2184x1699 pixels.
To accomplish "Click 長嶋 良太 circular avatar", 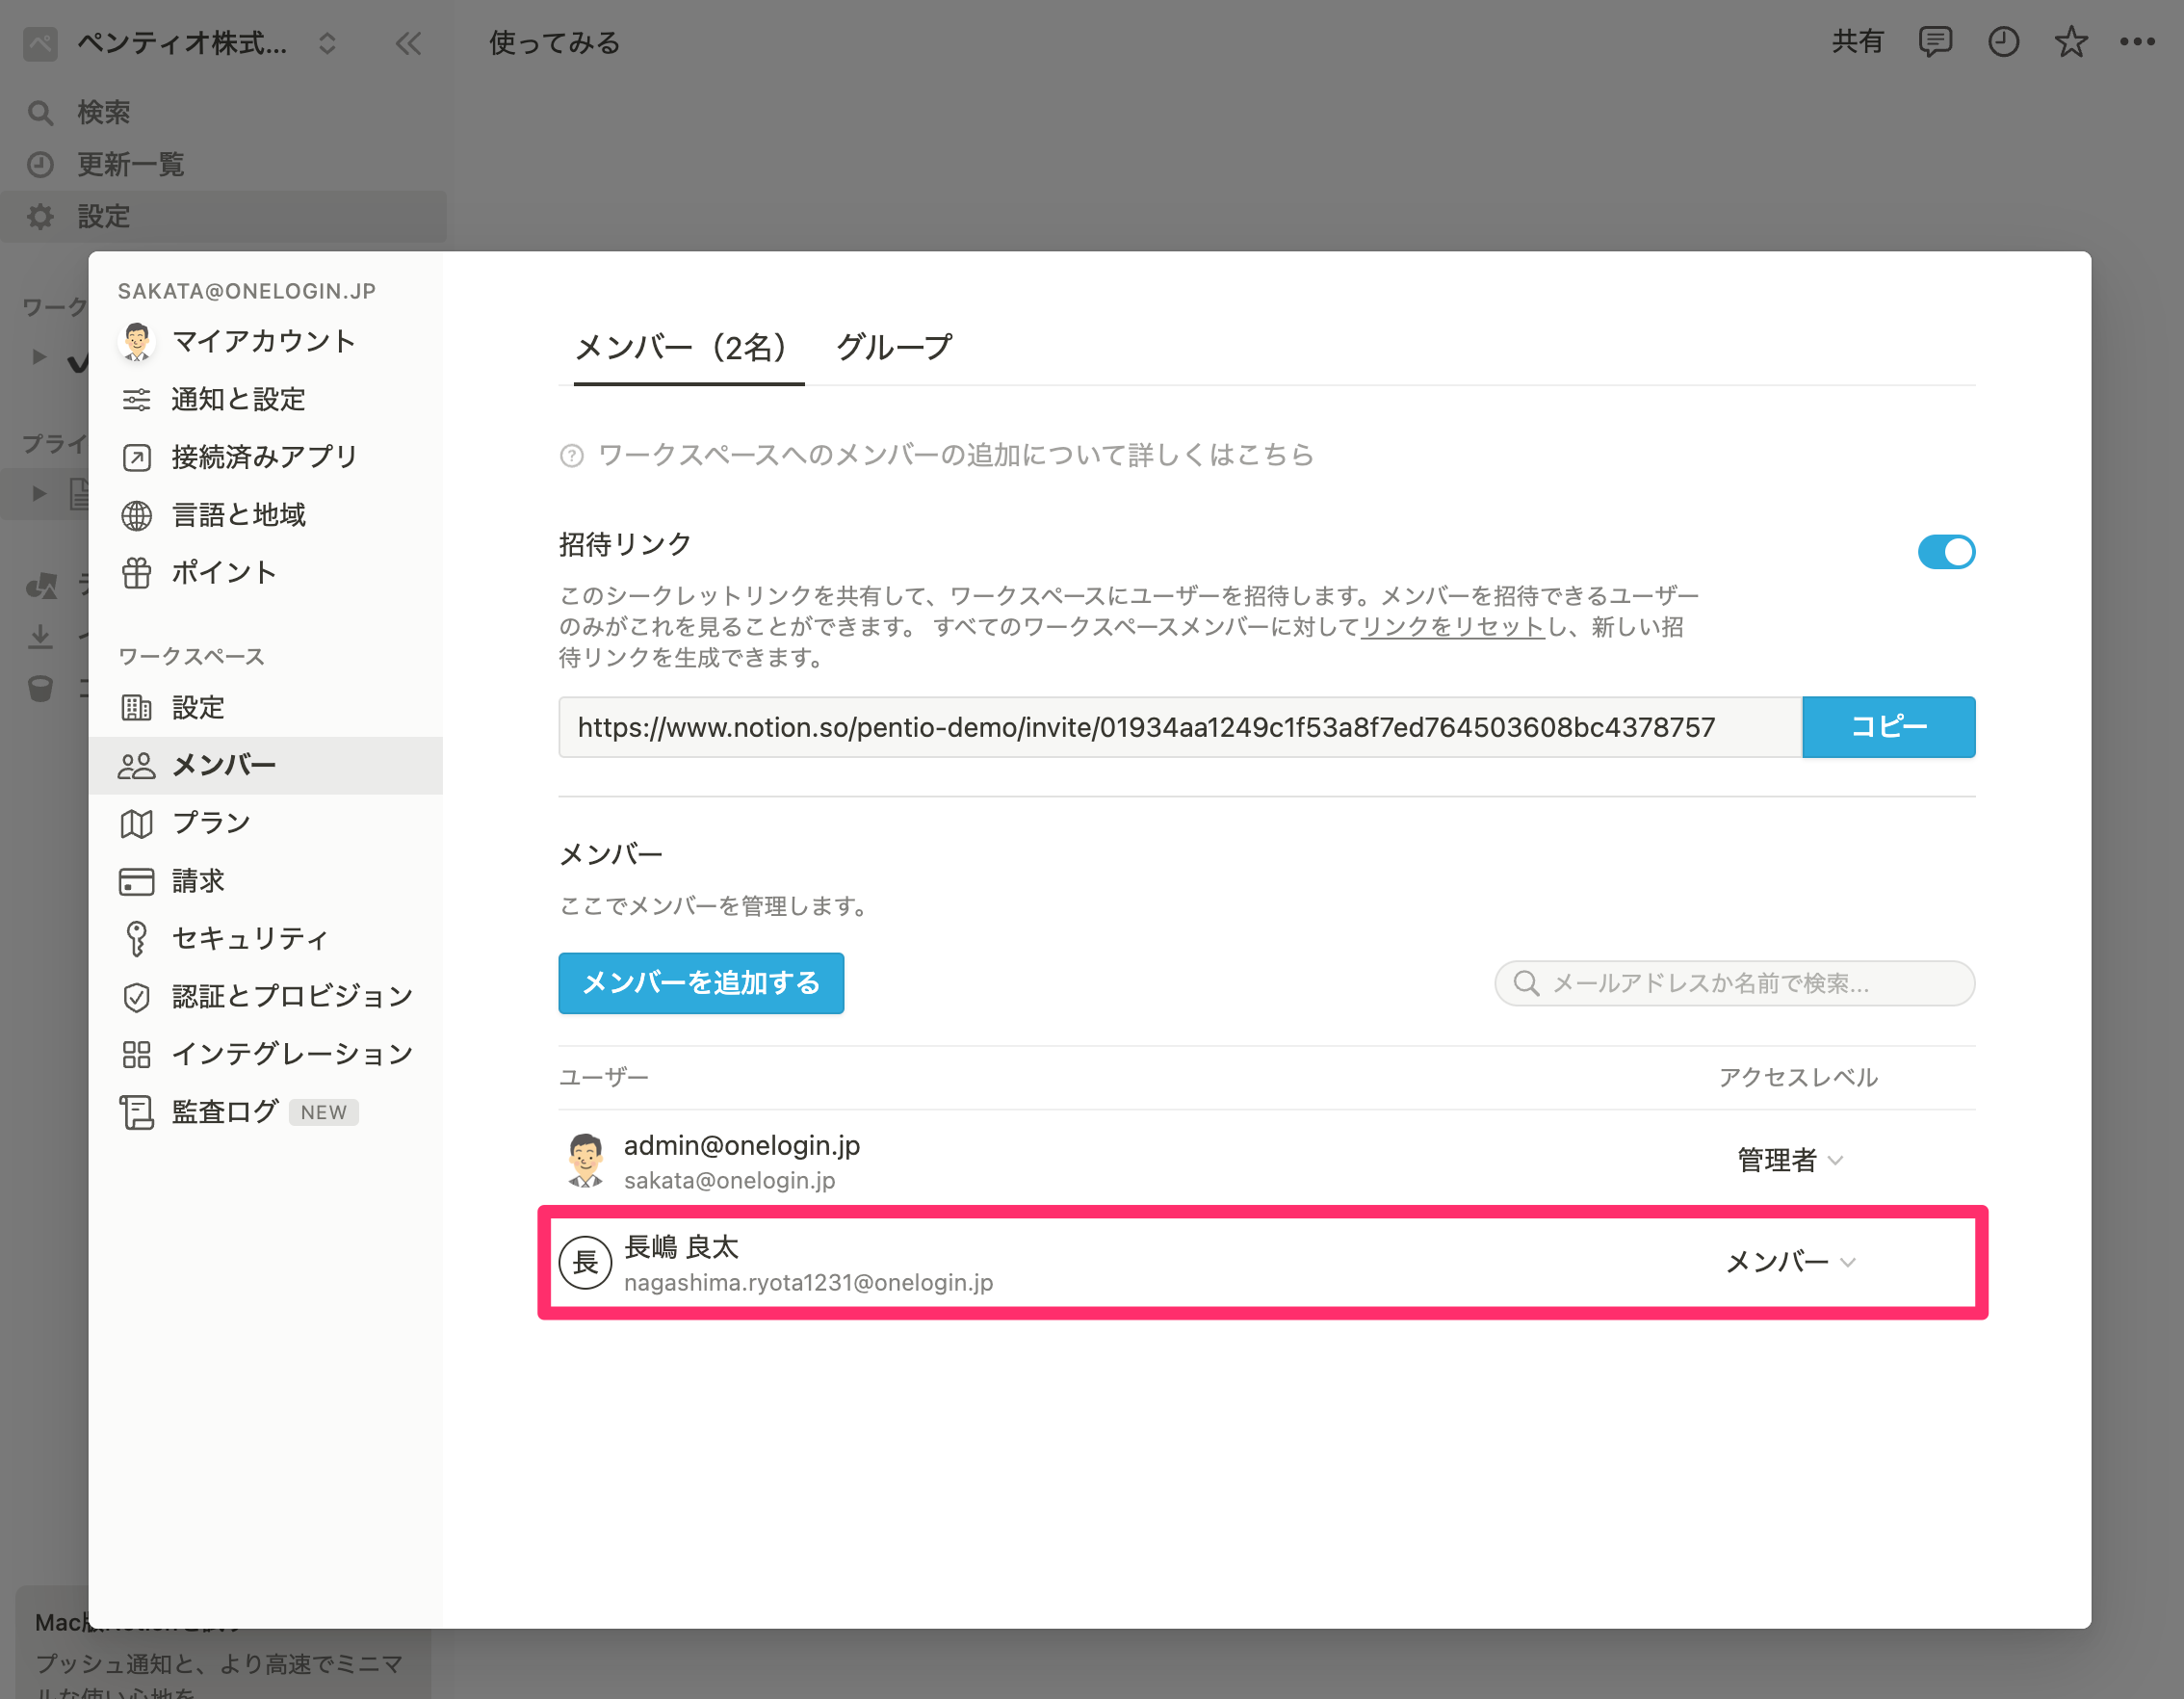I will pos(585,1263).
